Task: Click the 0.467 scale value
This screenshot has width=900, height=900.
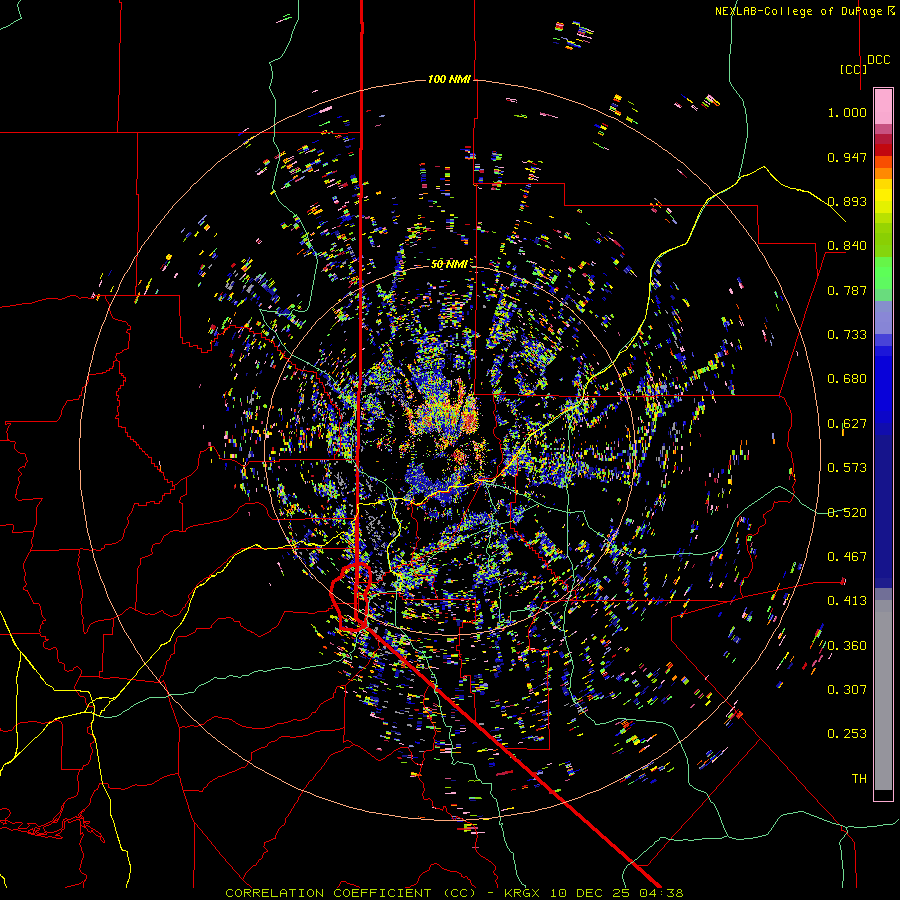Action: (x=847, y=557)
